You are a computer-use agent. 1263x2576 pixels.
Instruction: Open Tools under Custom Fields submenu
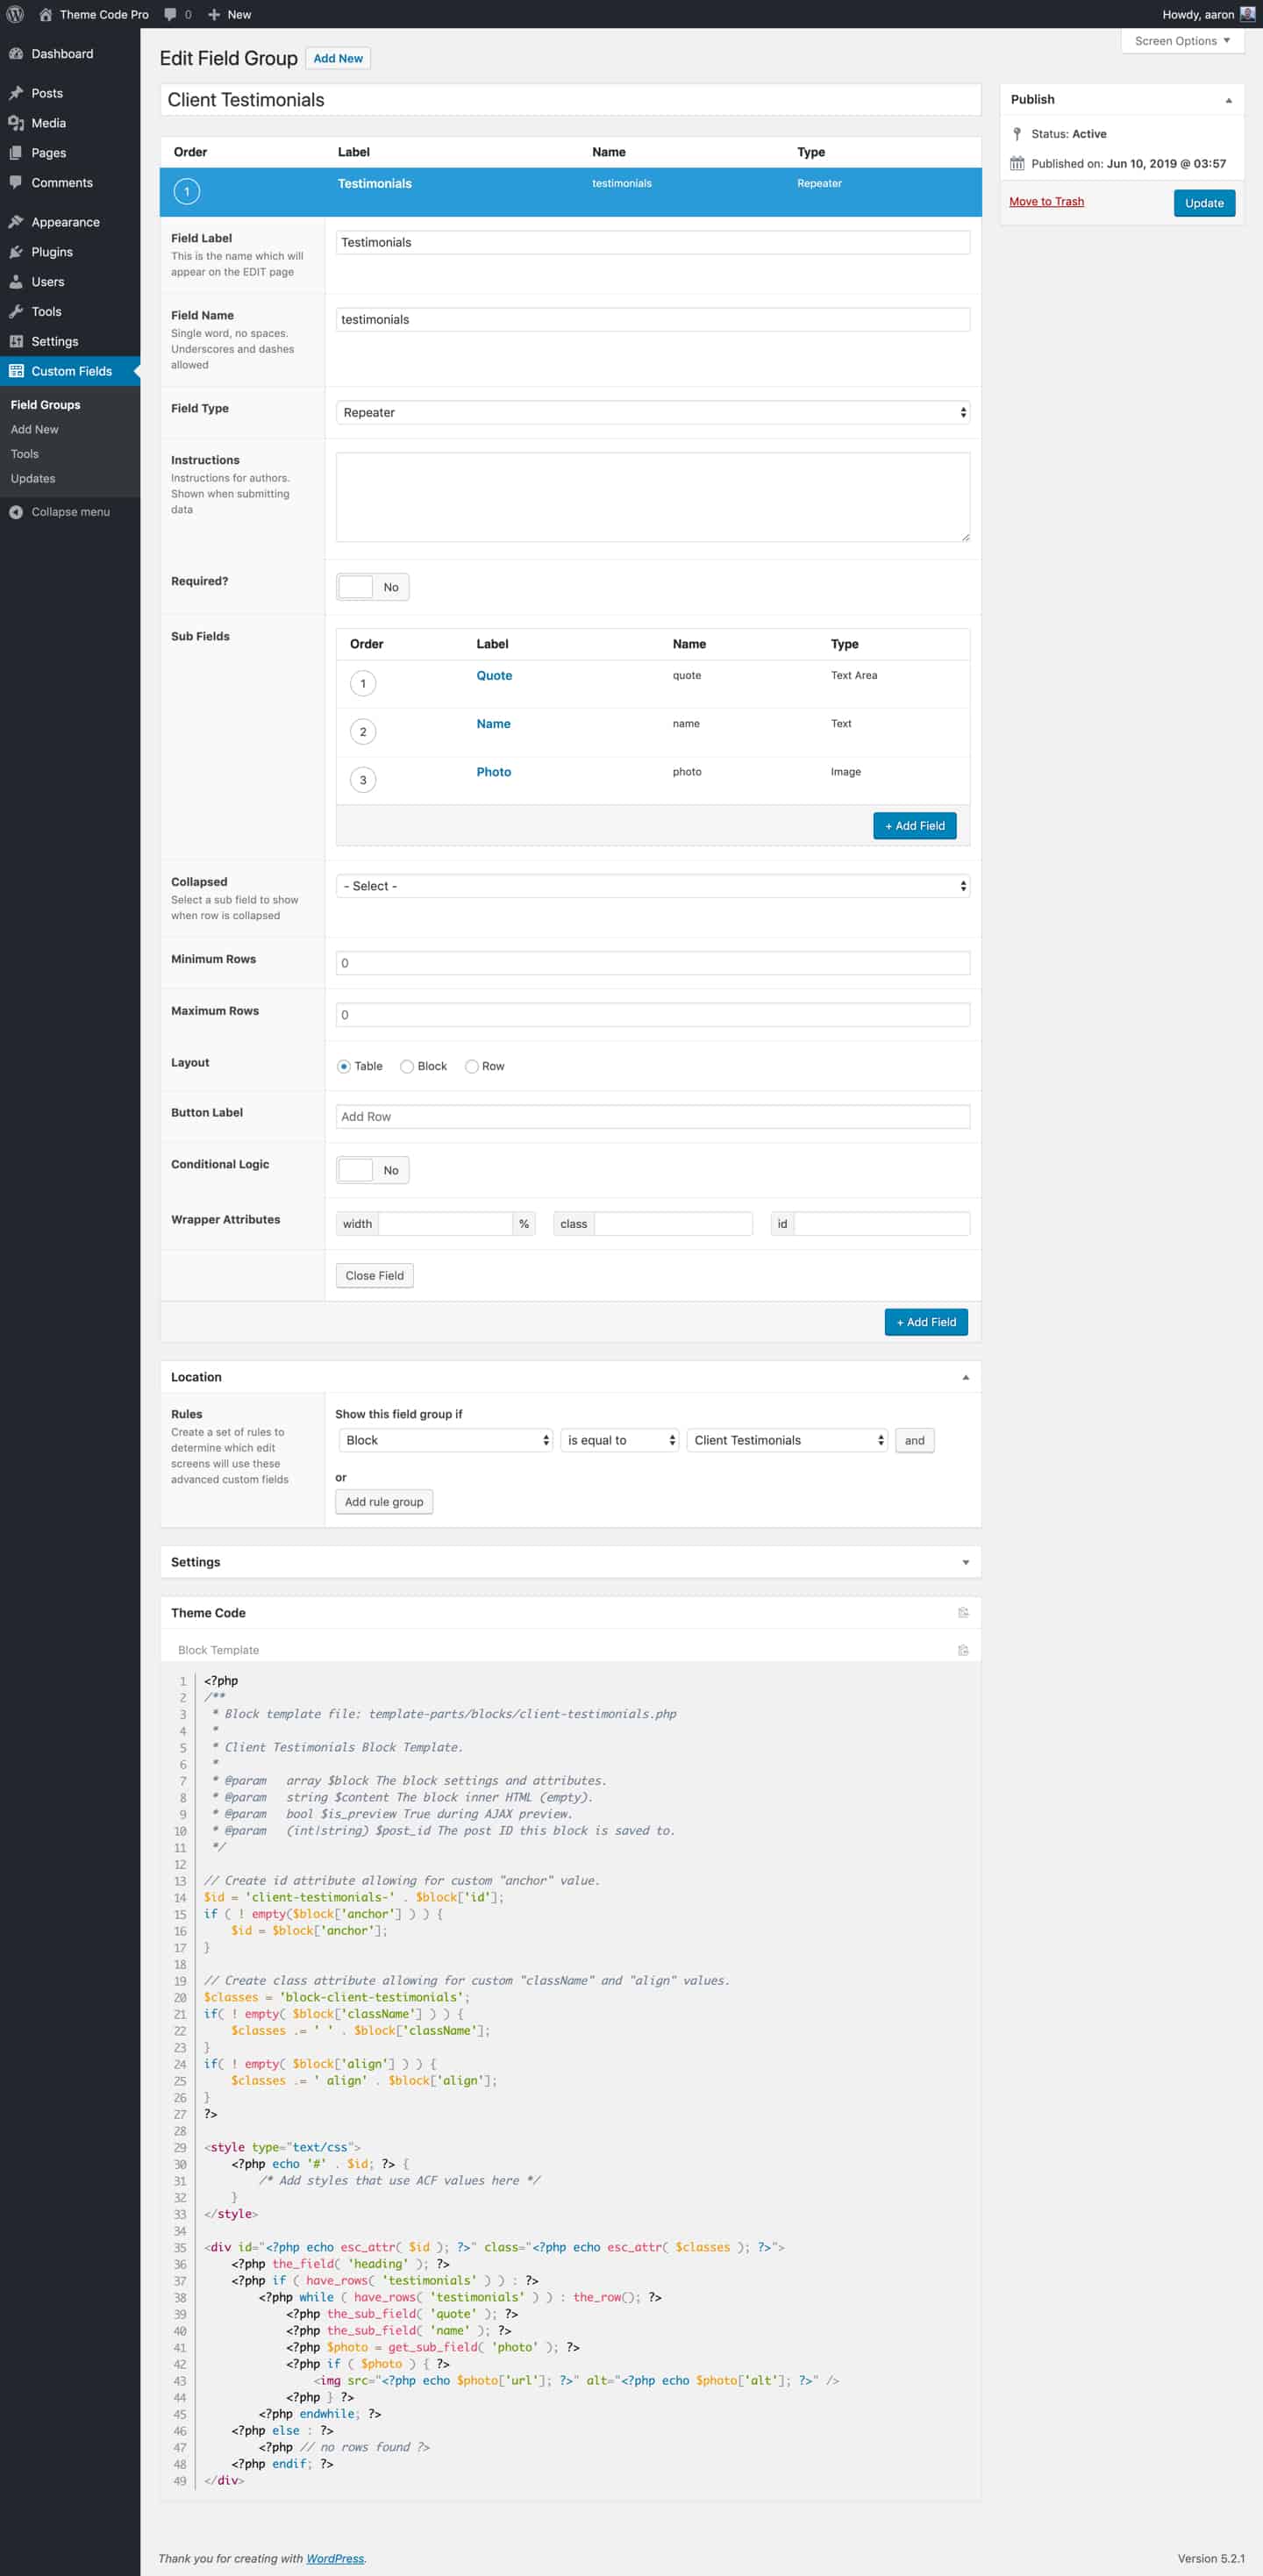pyautogui.click(x=24, y=454)
